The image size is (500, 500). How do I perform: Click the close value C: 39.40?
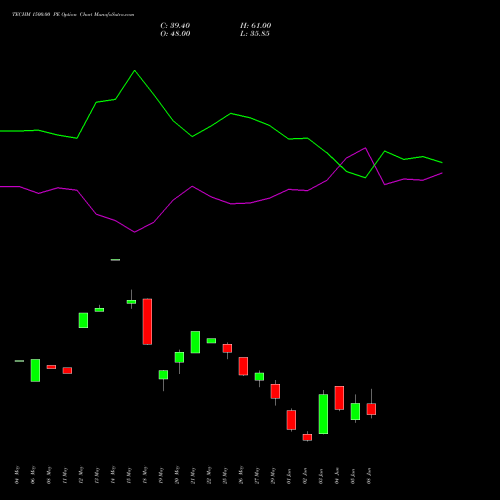pos(175,26)
